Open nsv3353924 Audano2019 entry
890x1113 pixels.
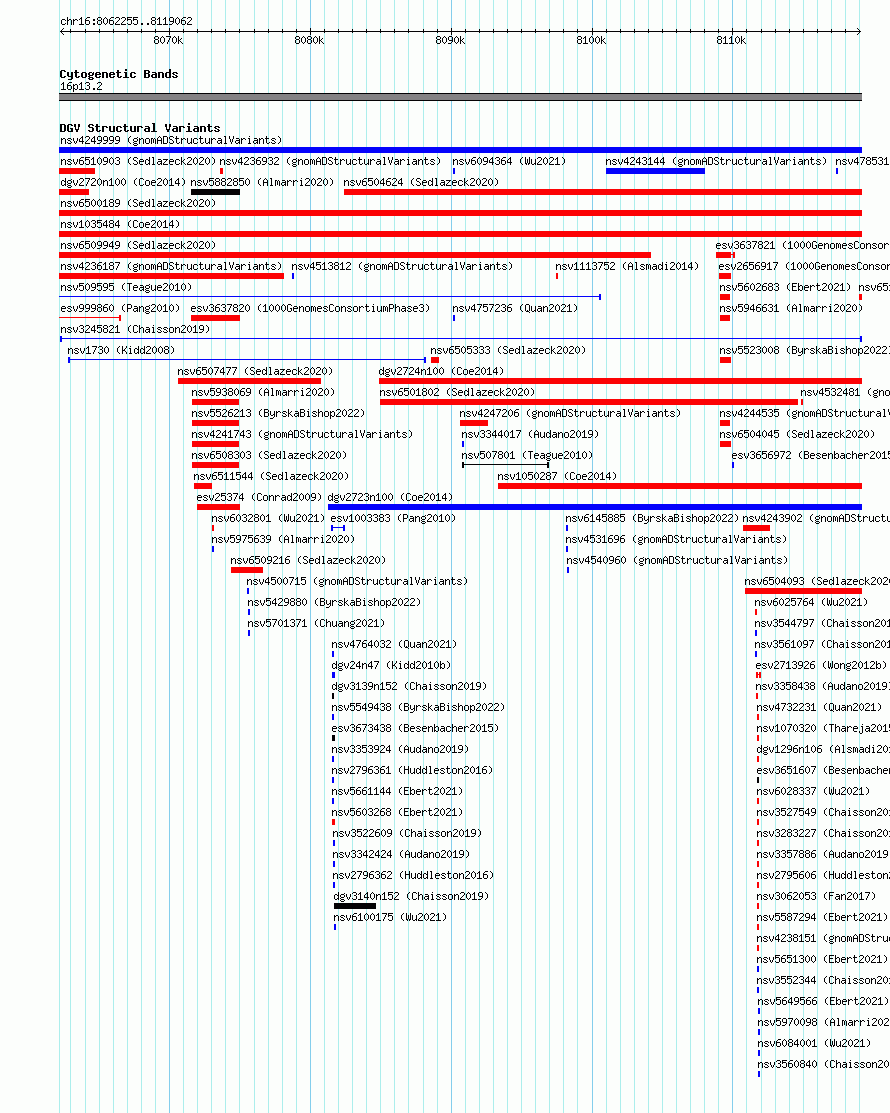point(400,750)
